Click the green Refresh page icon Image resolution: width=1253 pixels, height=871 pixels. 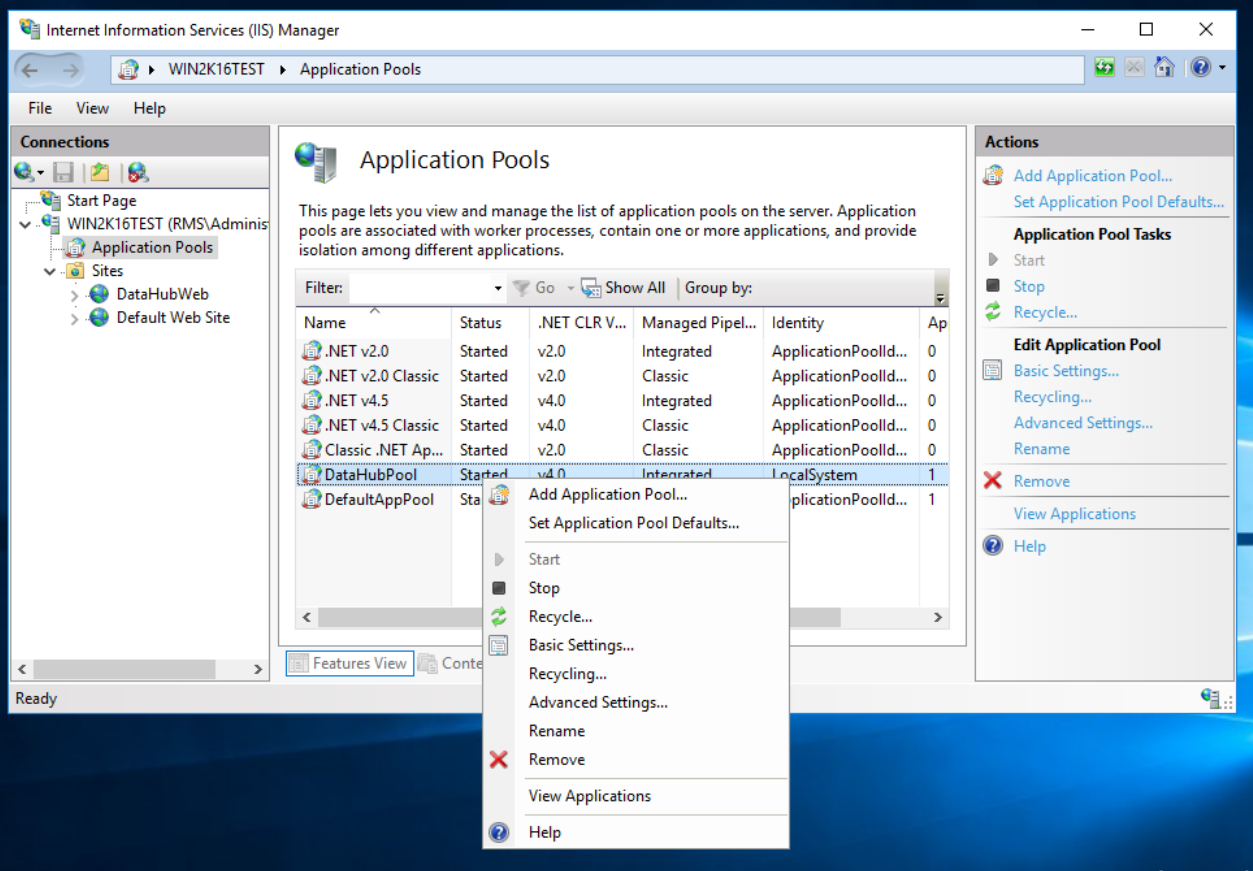click(1104, 68)
